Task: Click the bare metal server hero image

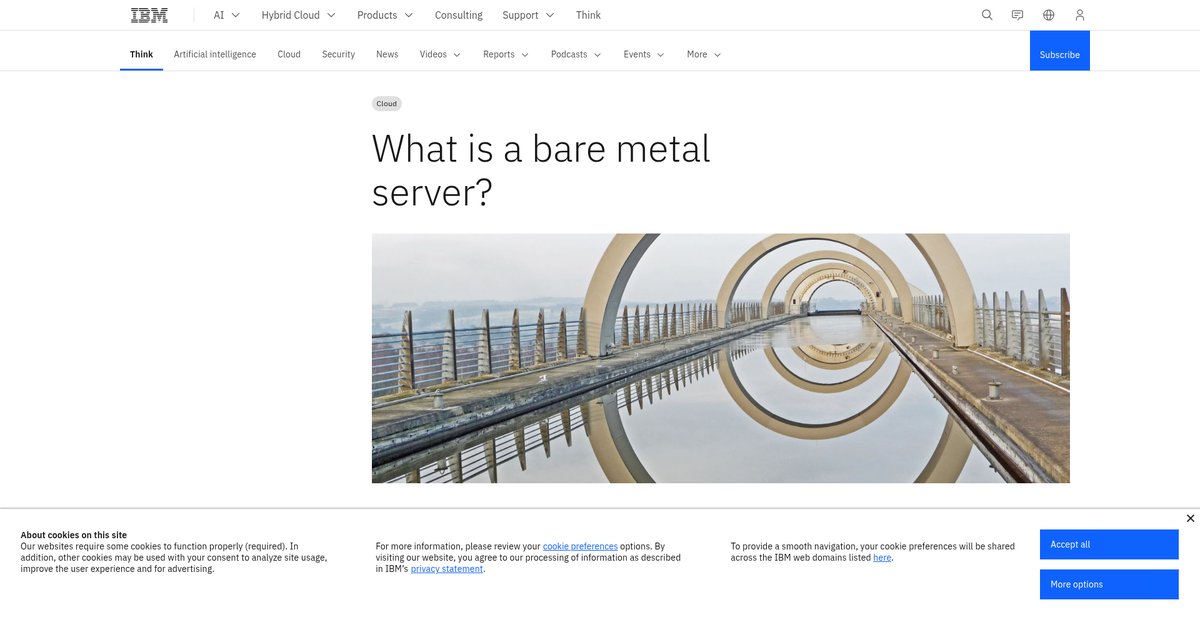Action: (x=721, y=358)
